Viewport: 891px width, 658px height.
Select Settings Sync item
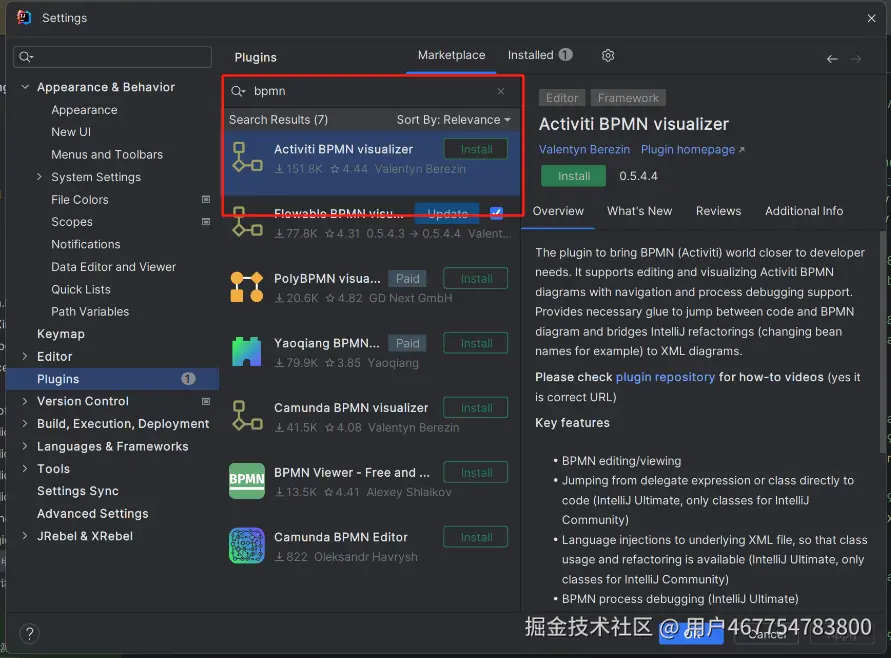click(78, 491)
